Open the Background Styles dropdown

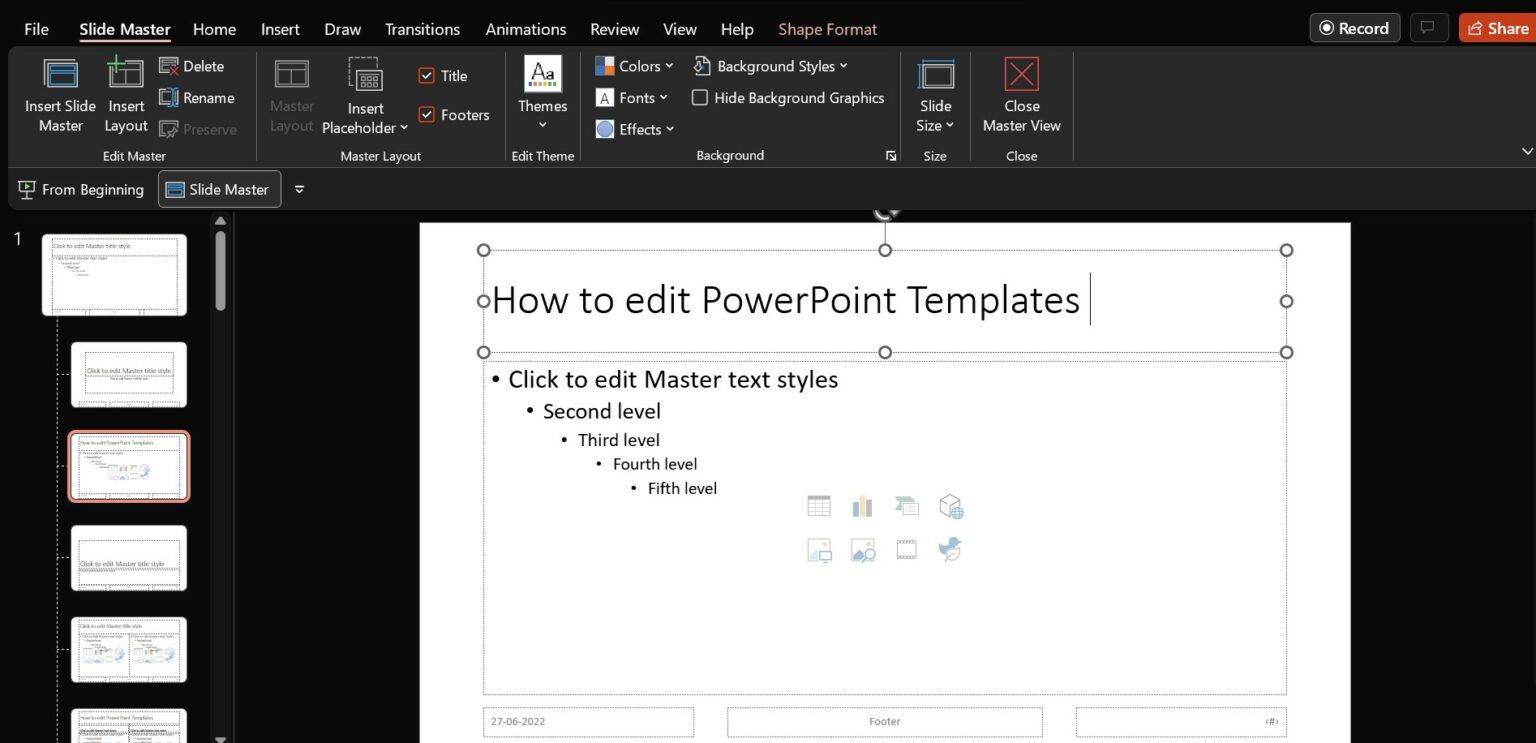pyautogui.click(x=769, y=66)
